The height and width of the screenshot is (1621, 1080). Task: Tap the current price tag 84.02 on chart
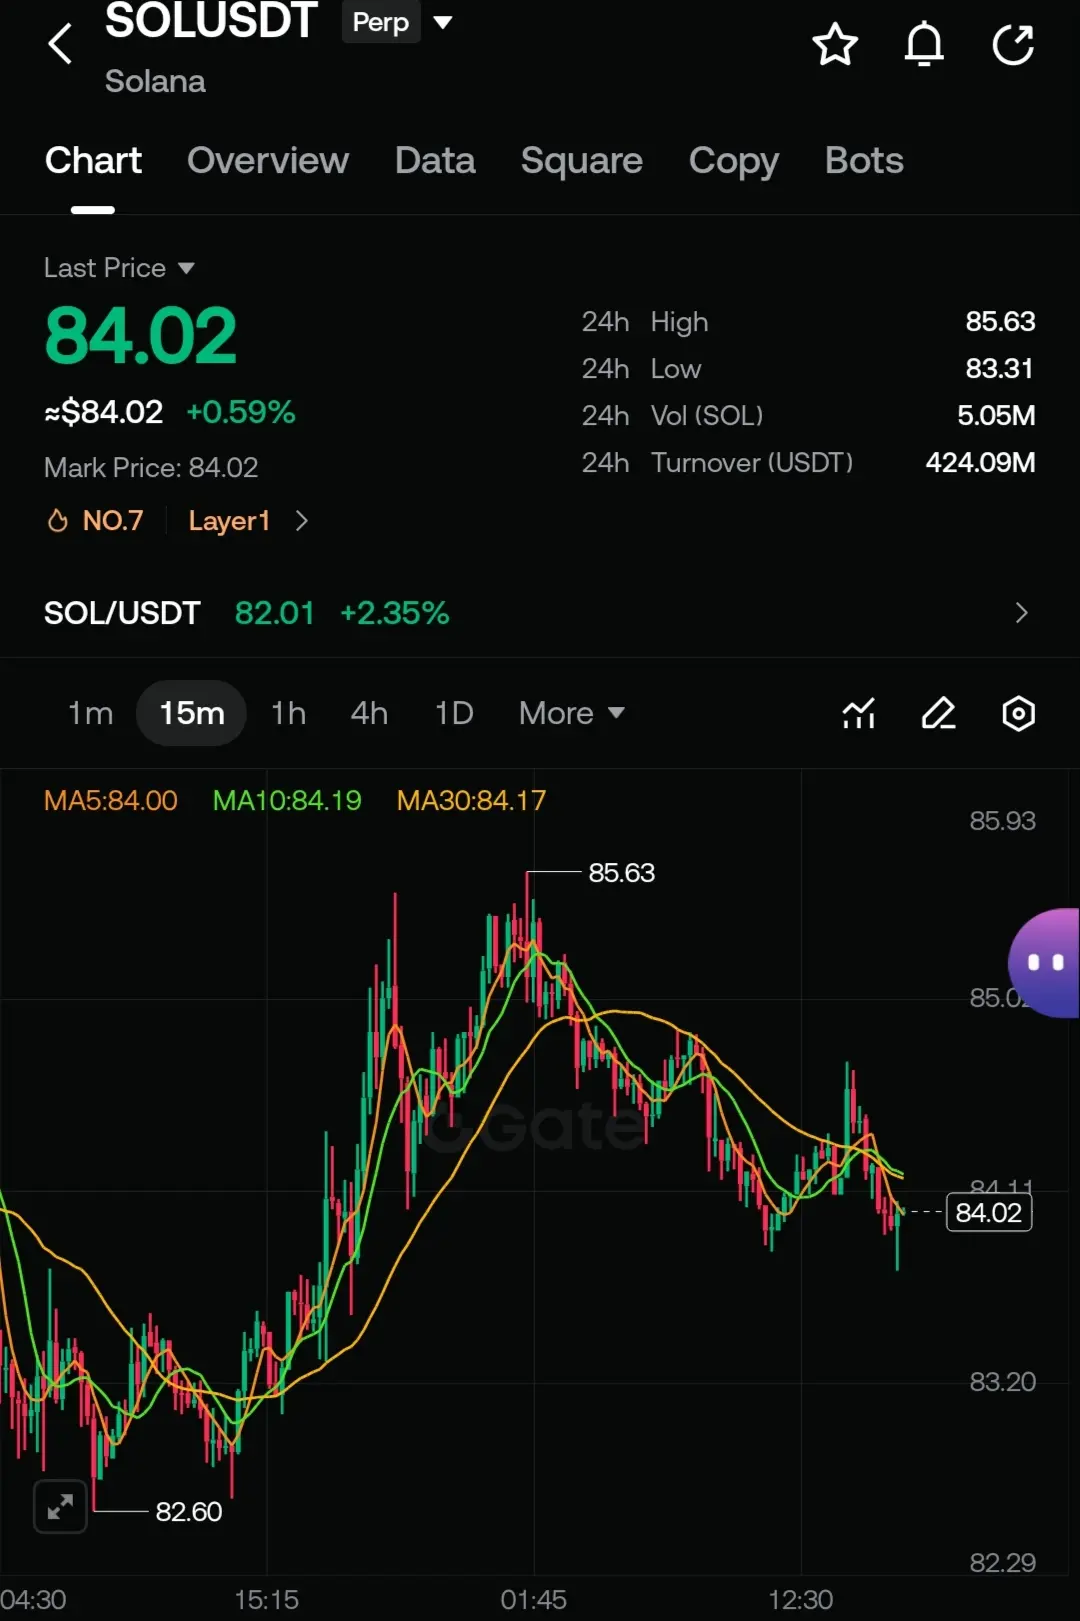(989, 1213)
